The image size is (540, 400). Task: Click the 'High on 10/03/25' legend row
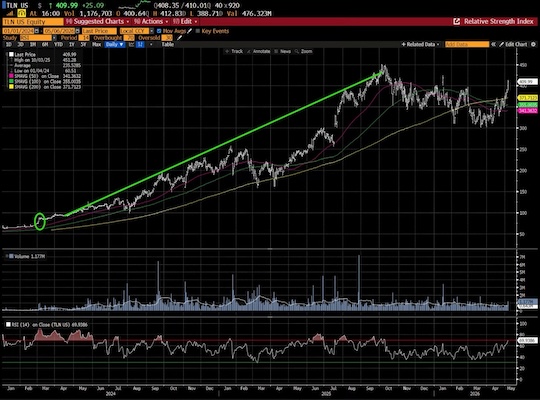(44, 60)
